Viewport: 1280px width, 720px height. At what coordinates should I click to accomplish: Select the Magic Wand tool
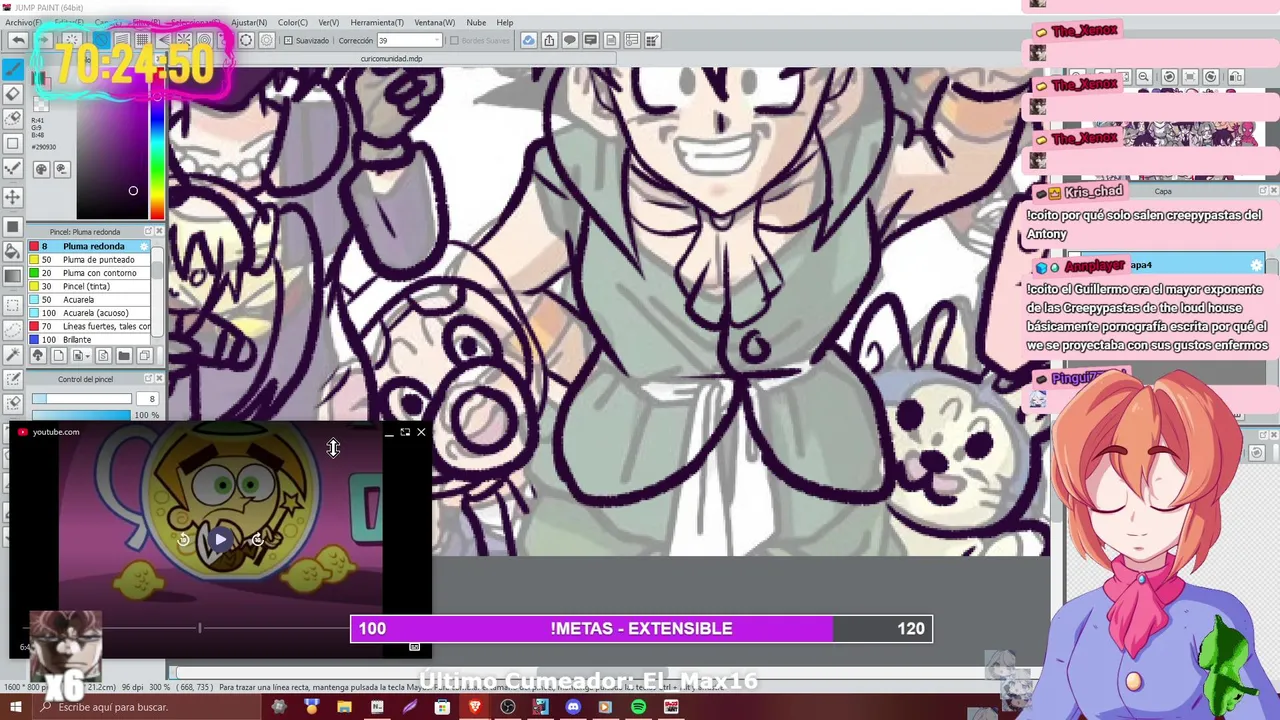pyautogui.click(x=13, y=353)
